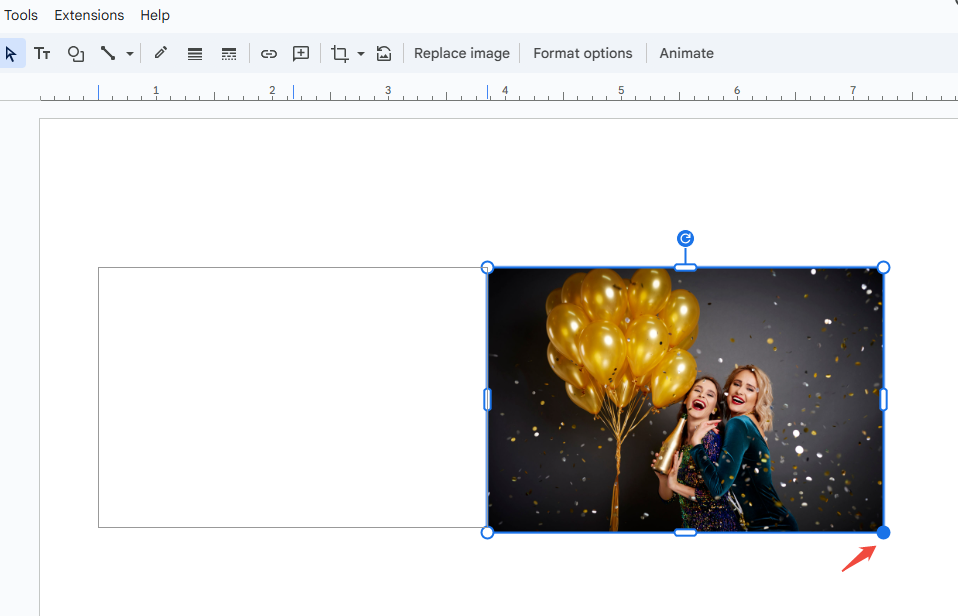Crop the selected image
The width and height of the screenshot is (958, 616).
[x=340, y=53]
